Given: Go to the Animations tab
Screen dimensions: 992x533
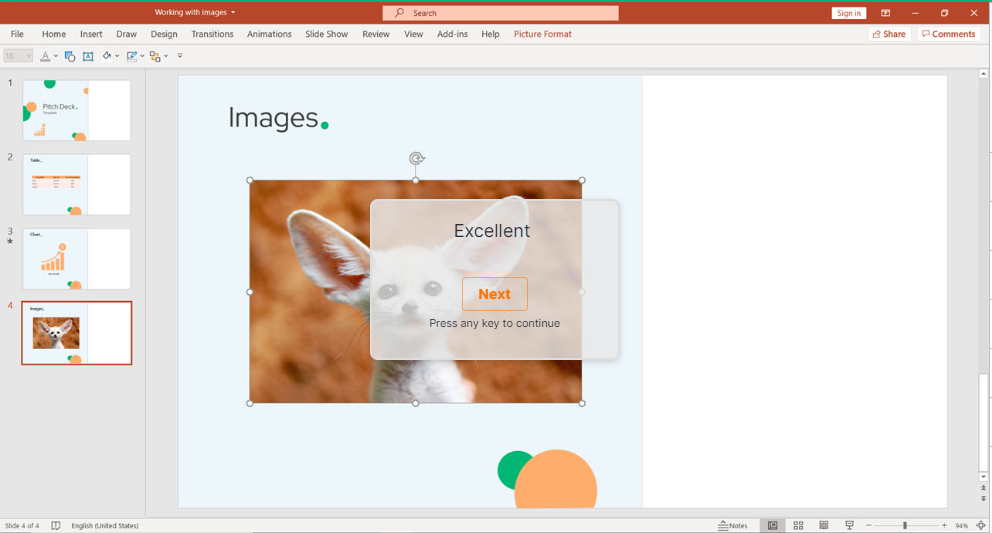Looking at the screenshot, I should click(x=270, y=34).
